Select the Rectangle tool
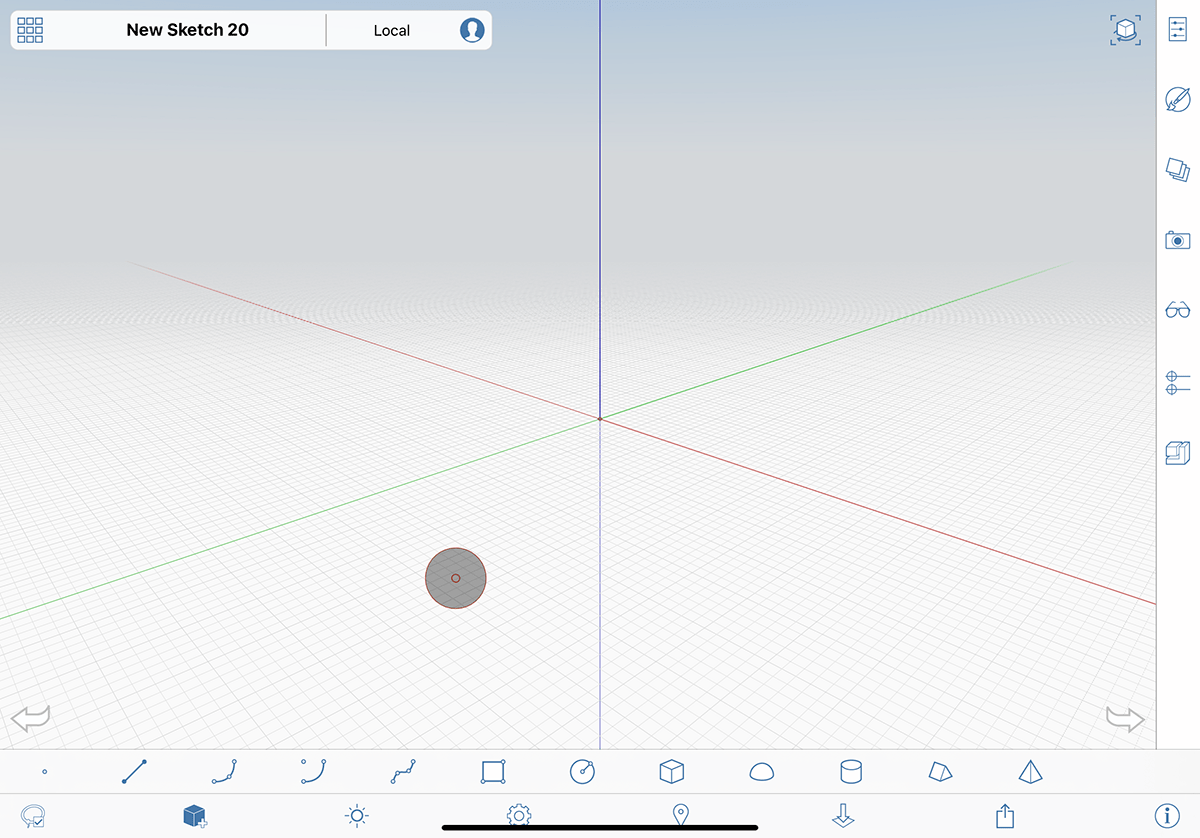The image size is (1200, 838). click(493, 772)
